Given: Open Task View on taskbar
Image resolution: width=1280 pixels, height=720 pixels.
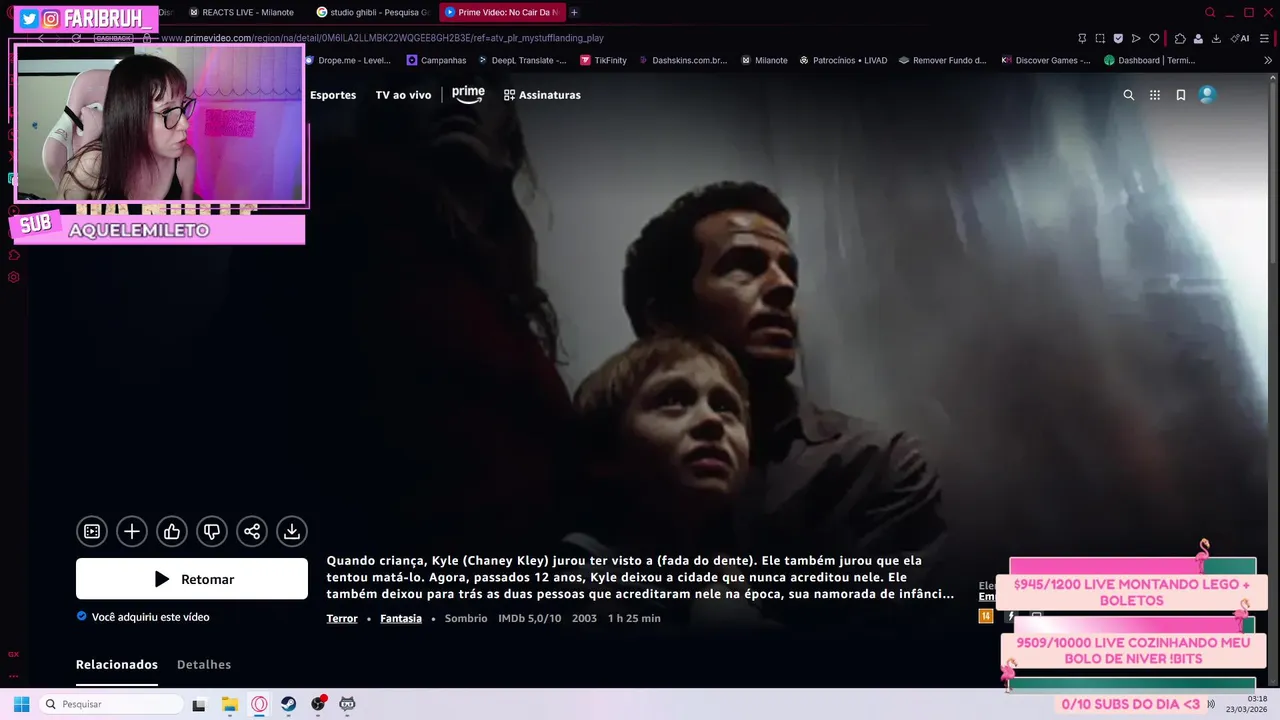Looking at the screenshot, I should pyautogui.click(x=199, y=704).
